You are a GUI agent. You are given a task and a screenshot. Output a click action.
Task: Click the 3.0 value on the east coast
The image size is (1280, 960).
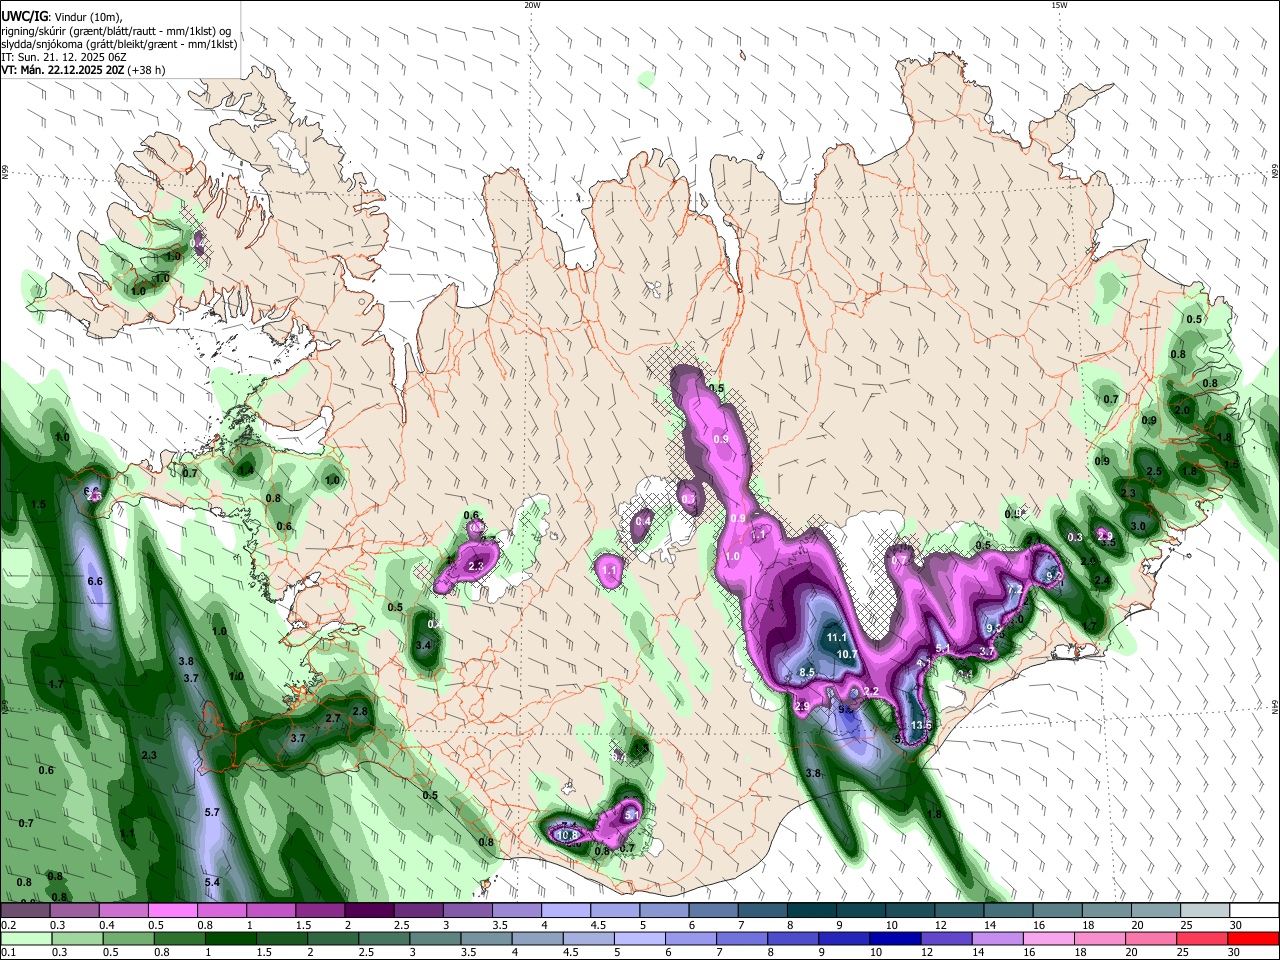click(x=1138, y=526)
